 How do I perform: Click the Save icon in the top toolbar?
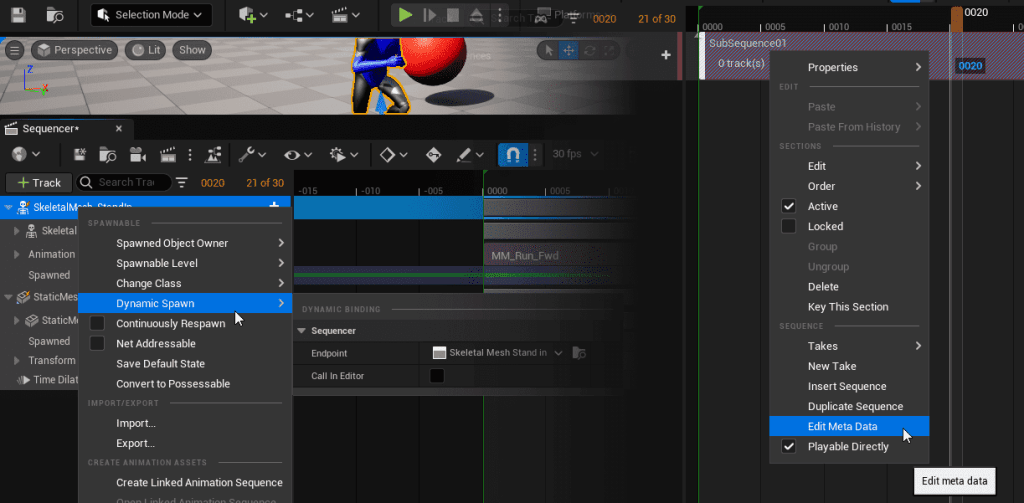click(18, 15)
